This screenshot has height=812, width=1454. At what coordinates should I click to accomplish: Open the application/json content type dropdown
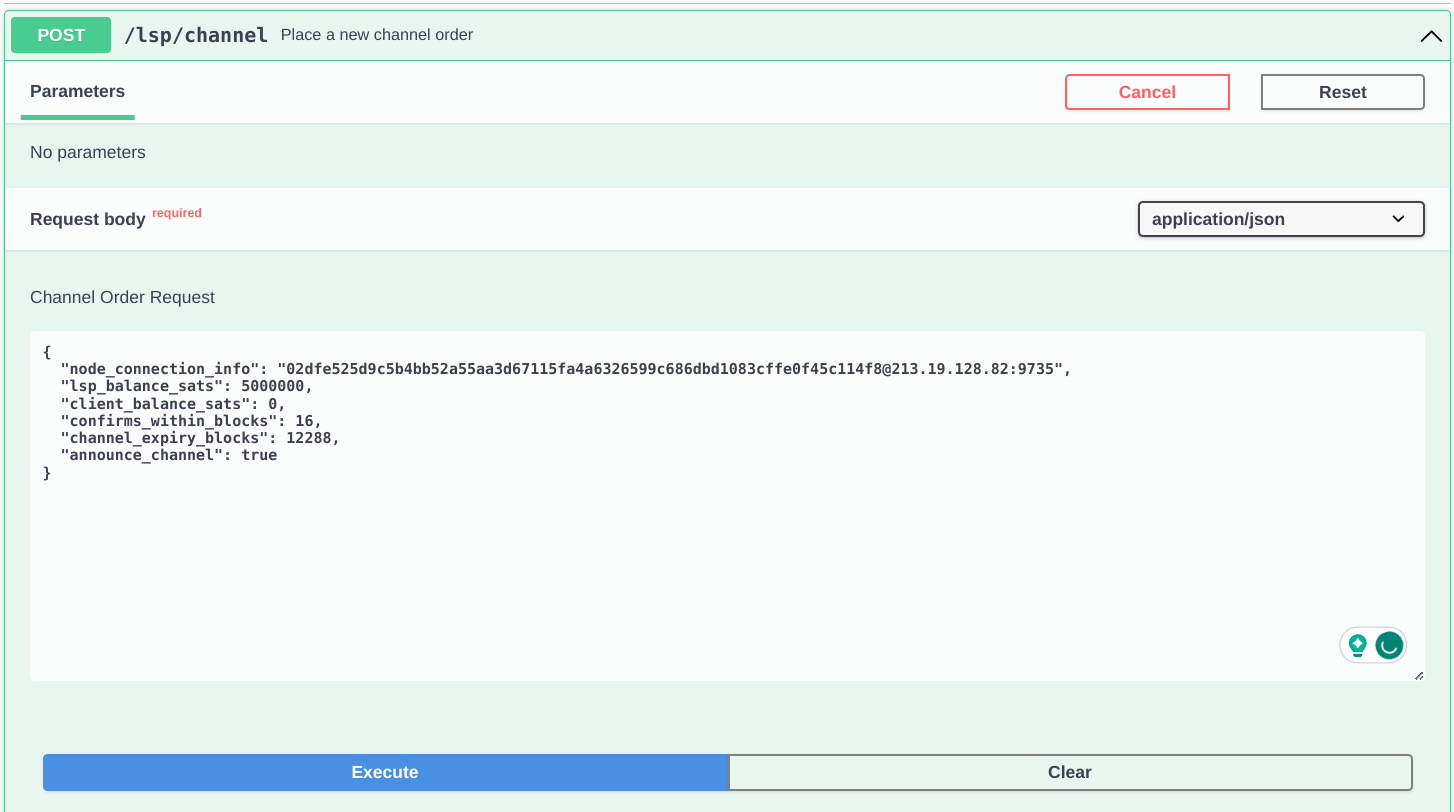[x=1281, y=219]
